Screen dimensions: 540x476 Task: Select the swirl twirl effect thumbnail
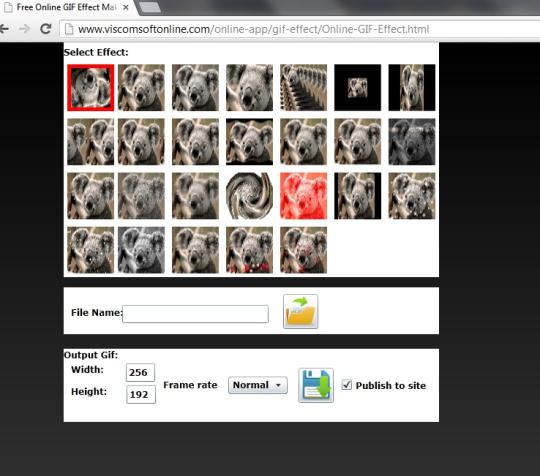(x=249, y=196)
